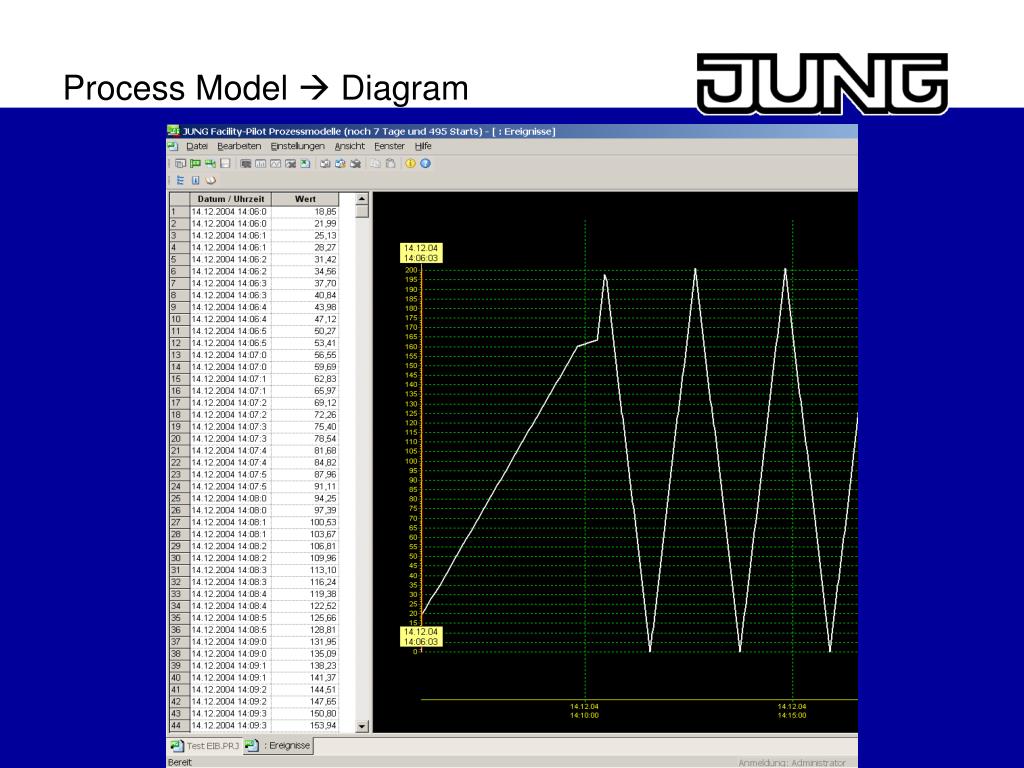Screen dimensions: 1024x768
Task: Click the value cell 91,11
Action: (305, 487)
